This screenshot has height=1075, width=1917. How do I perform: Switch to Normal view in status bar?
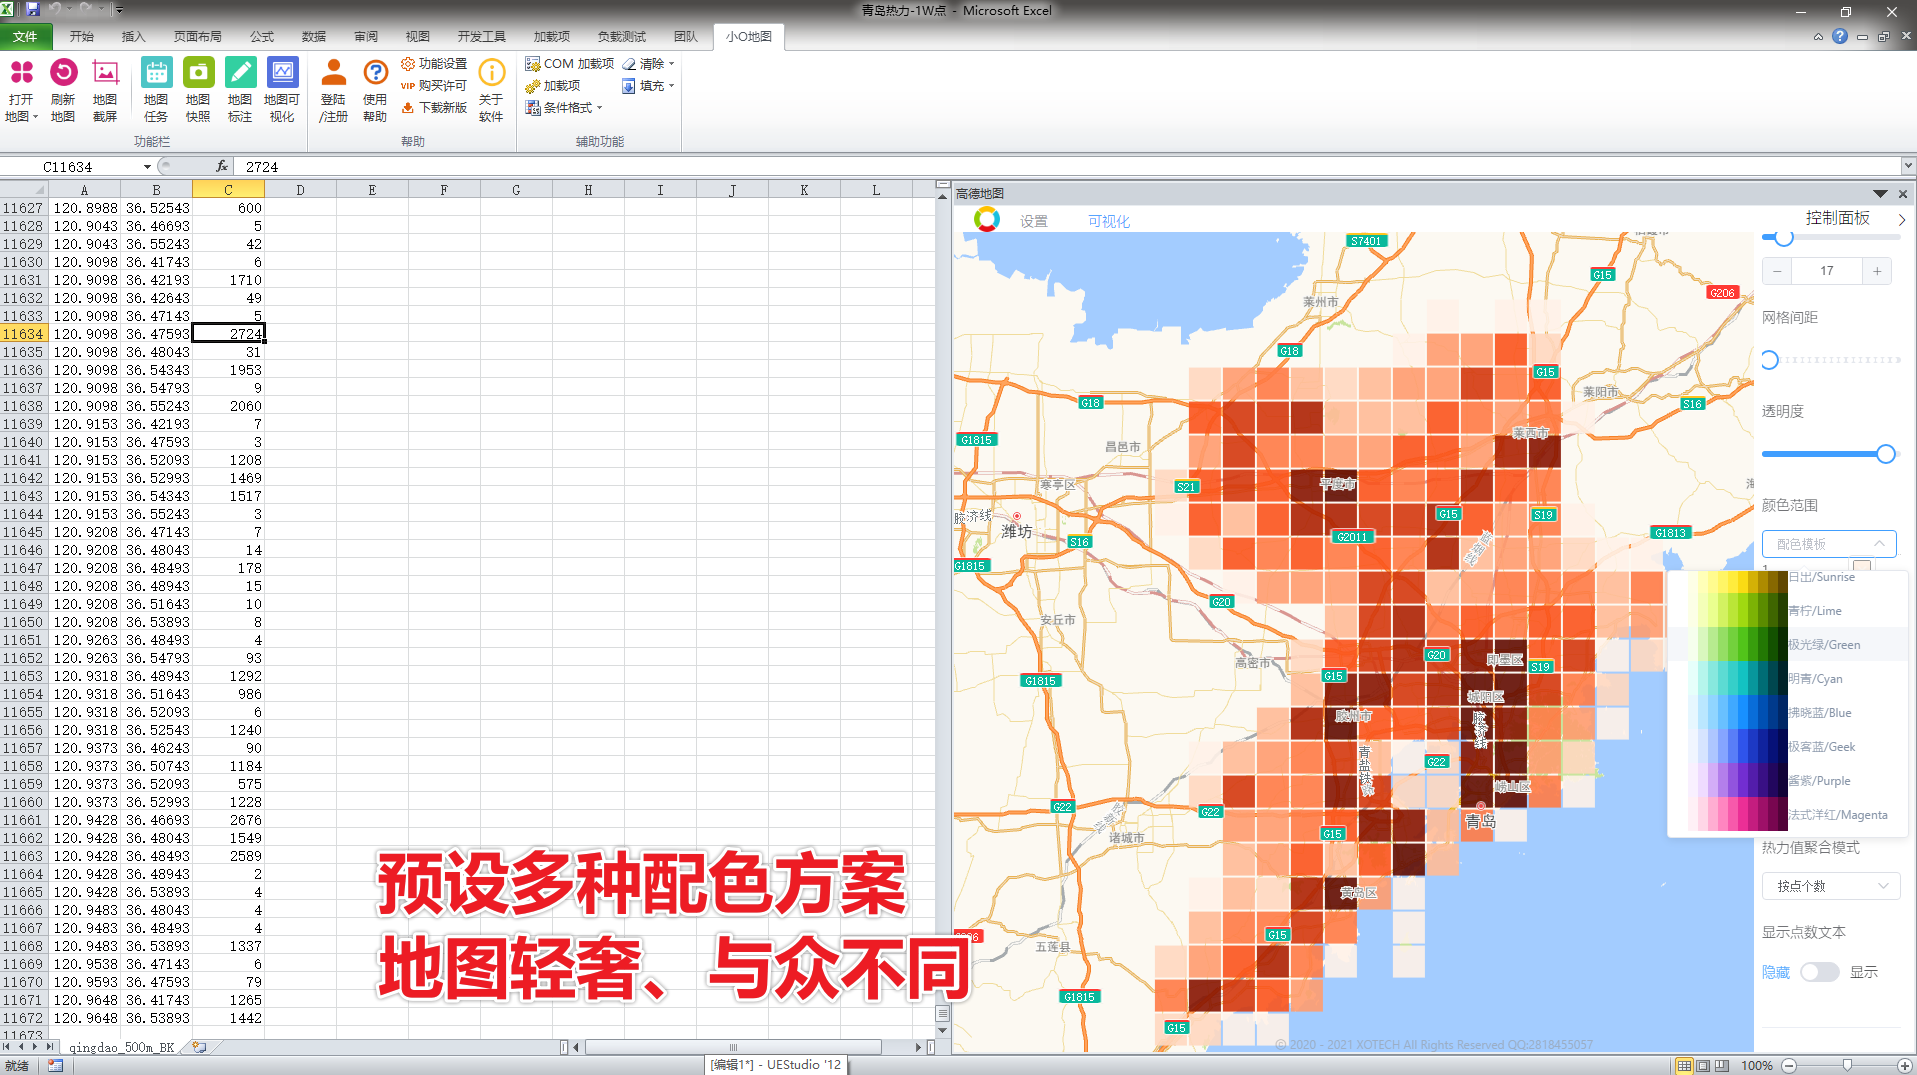coord(1684,1065)
